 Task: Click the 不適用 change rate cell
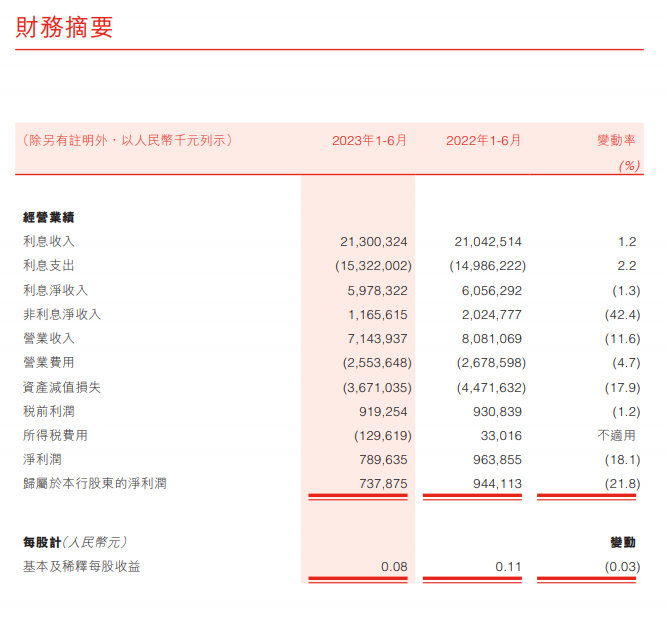pos(616,435)
